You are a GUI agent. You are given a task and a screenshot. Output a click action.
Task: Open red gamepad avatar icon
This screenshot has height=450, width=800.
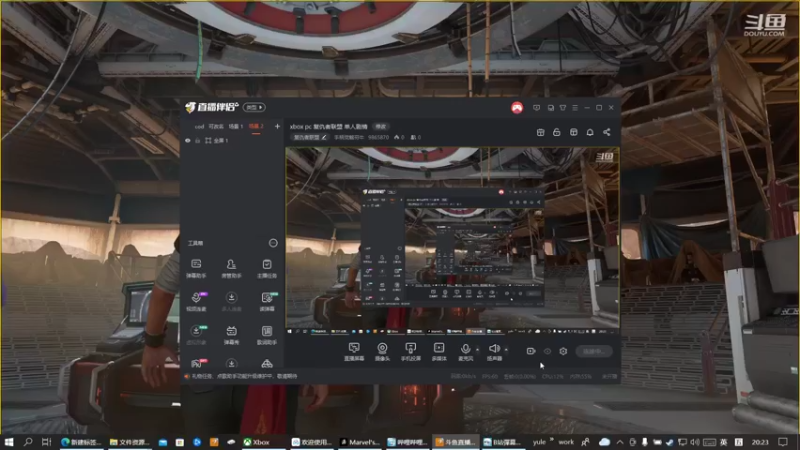pyautogui.click(x=517, y=108)
